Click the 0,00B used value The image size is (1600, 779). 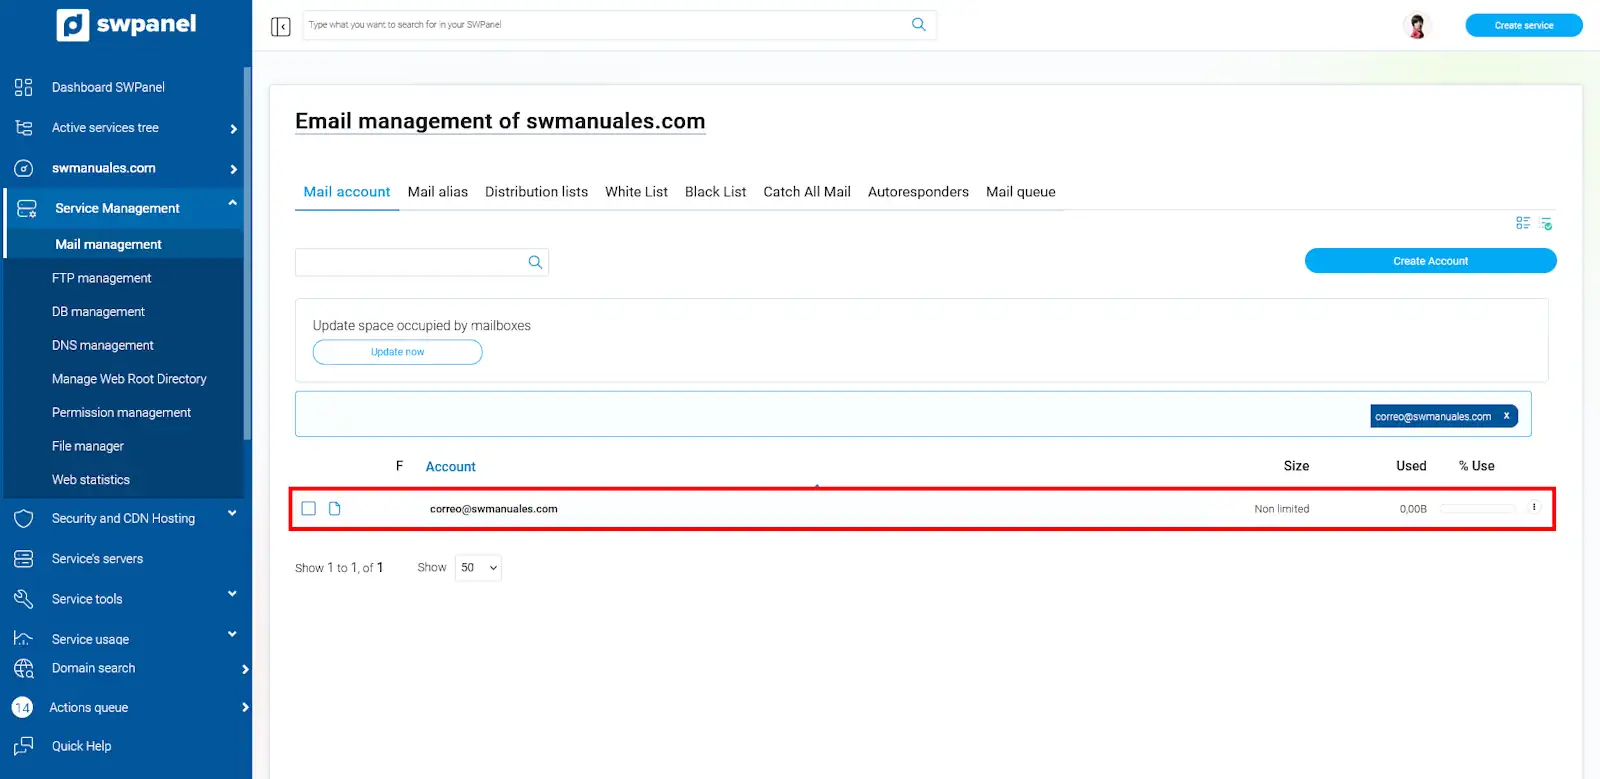(1413, 509)
